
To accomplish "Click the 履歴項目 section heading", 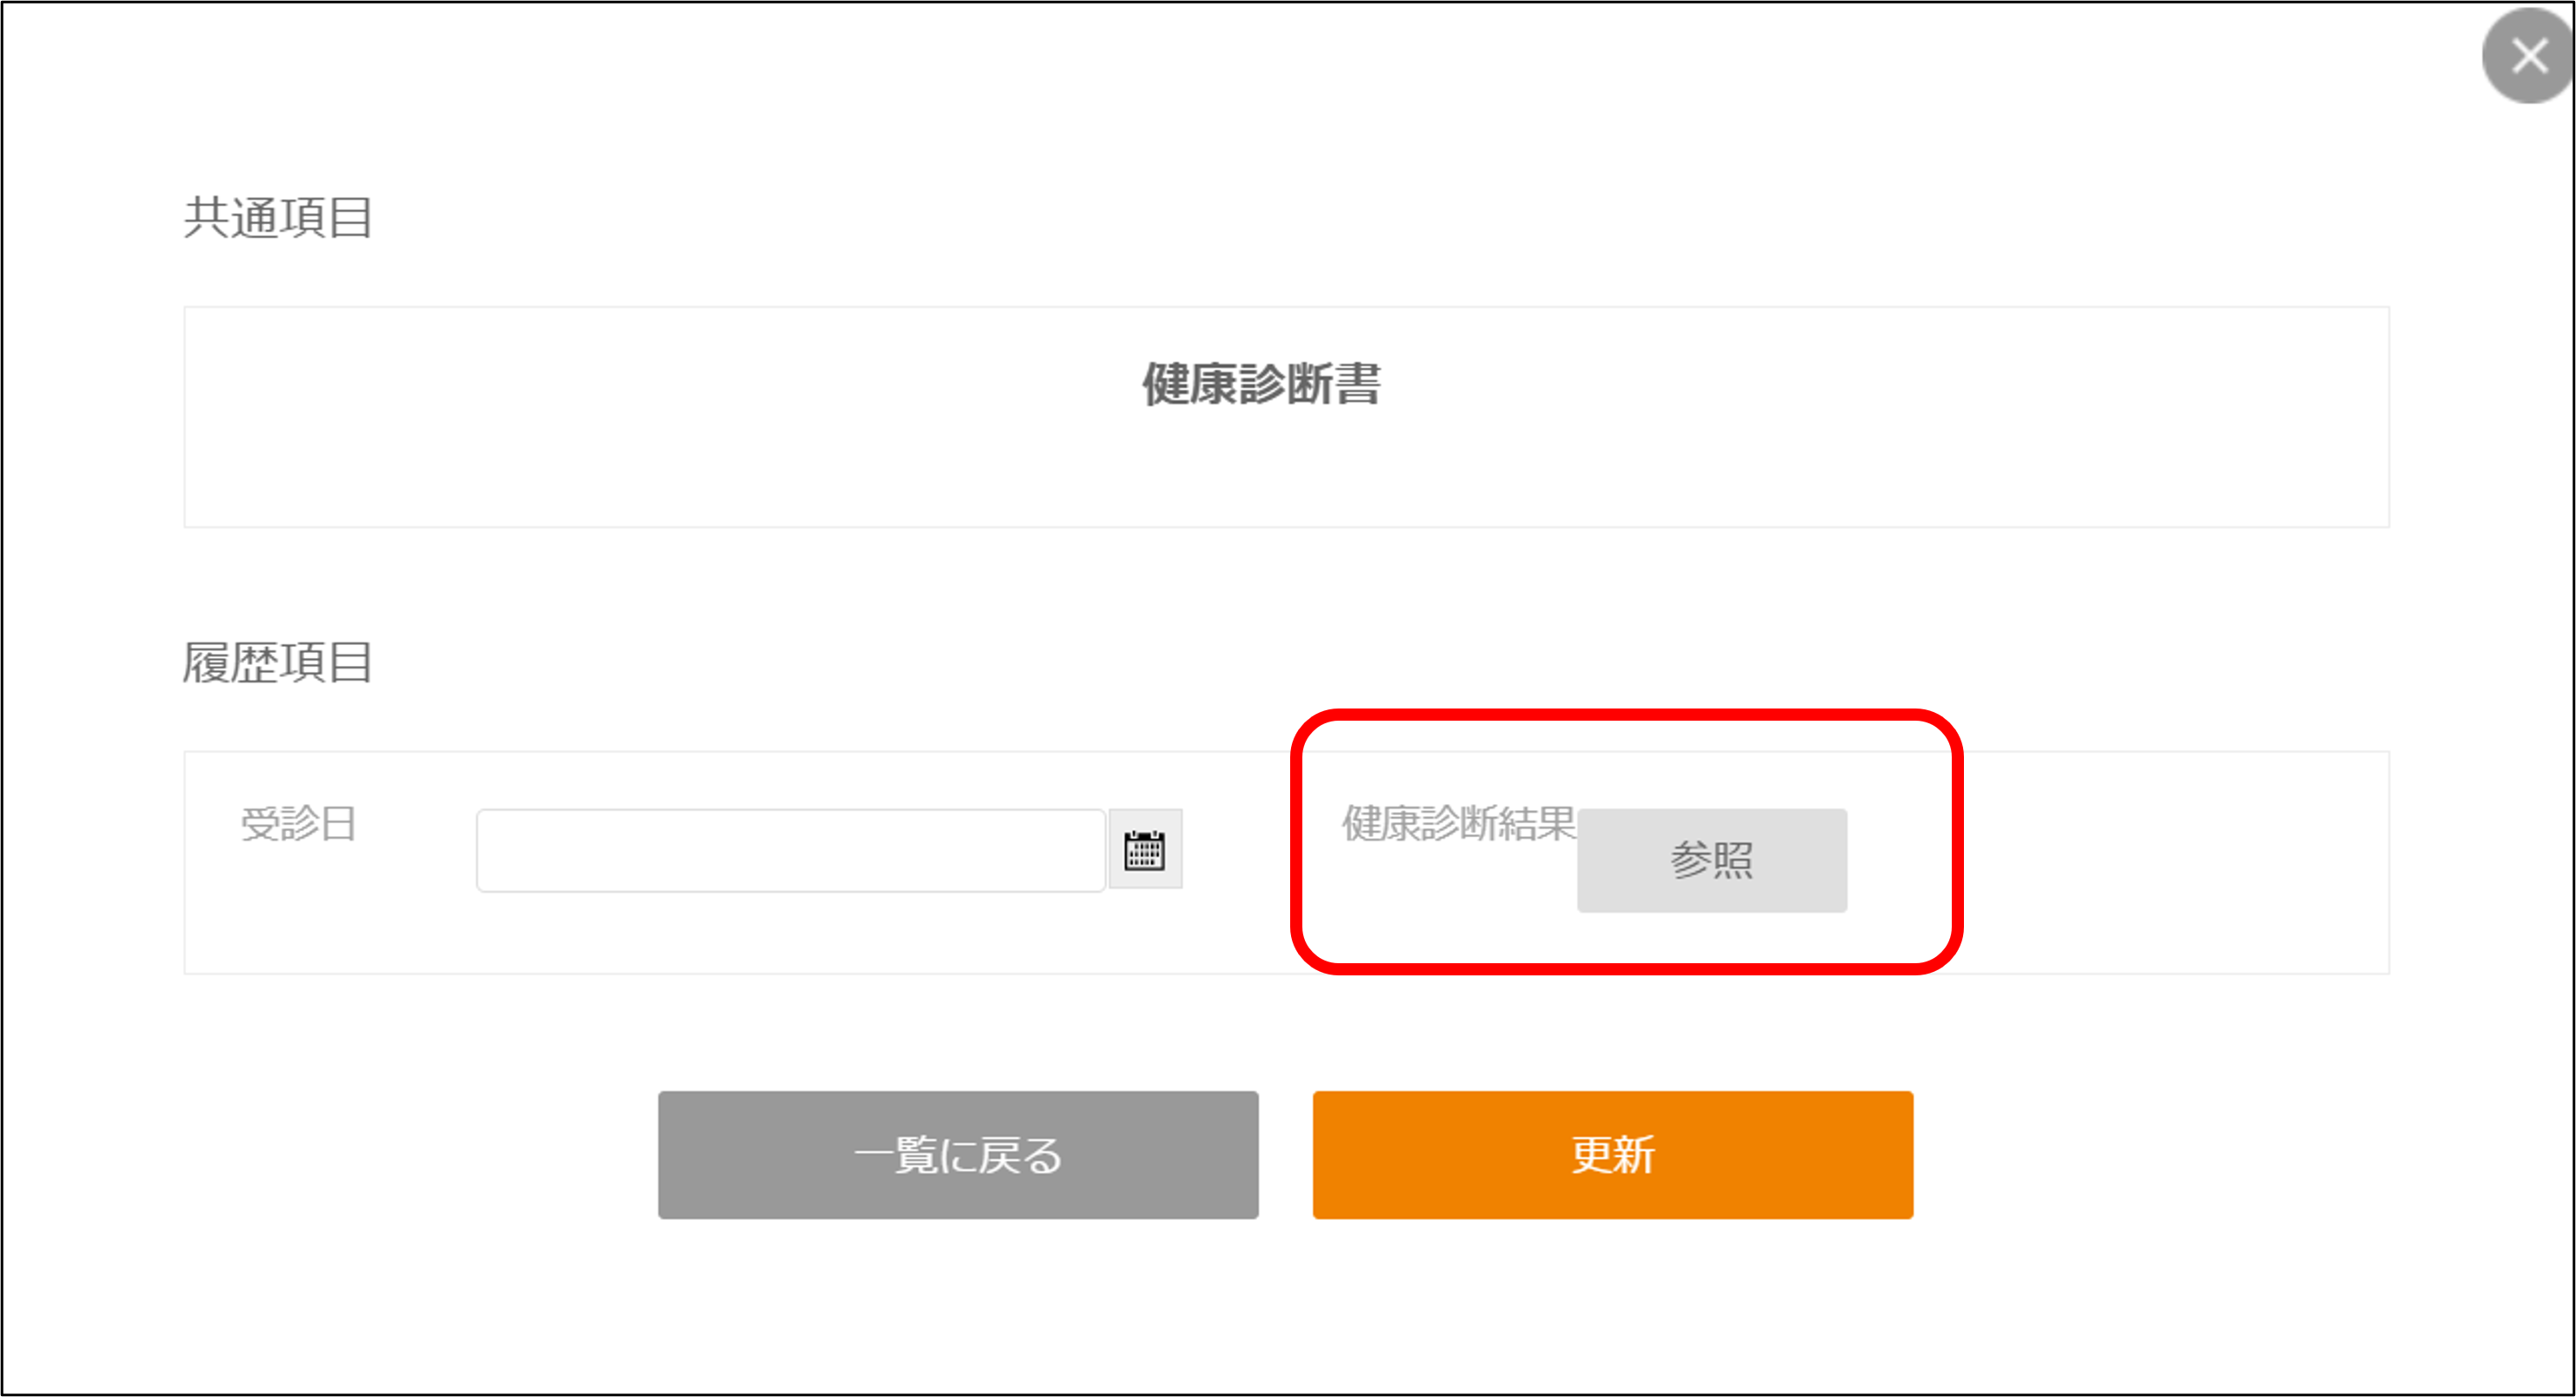I will (x=278, y=663).
